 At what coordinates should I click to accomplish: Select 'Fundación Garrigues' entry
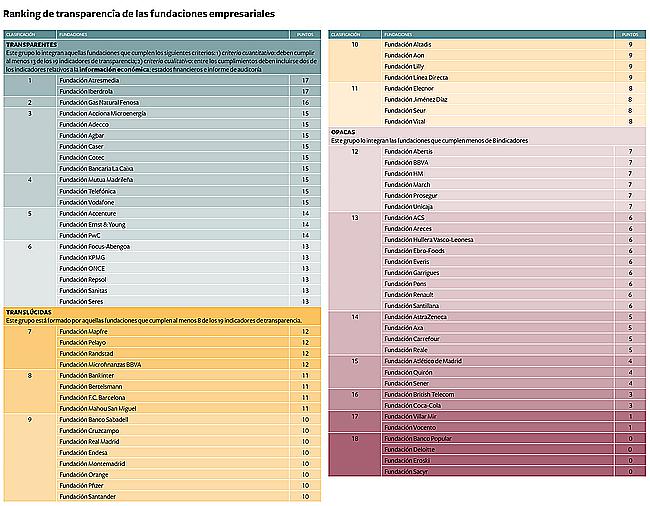tap(412, 273)
